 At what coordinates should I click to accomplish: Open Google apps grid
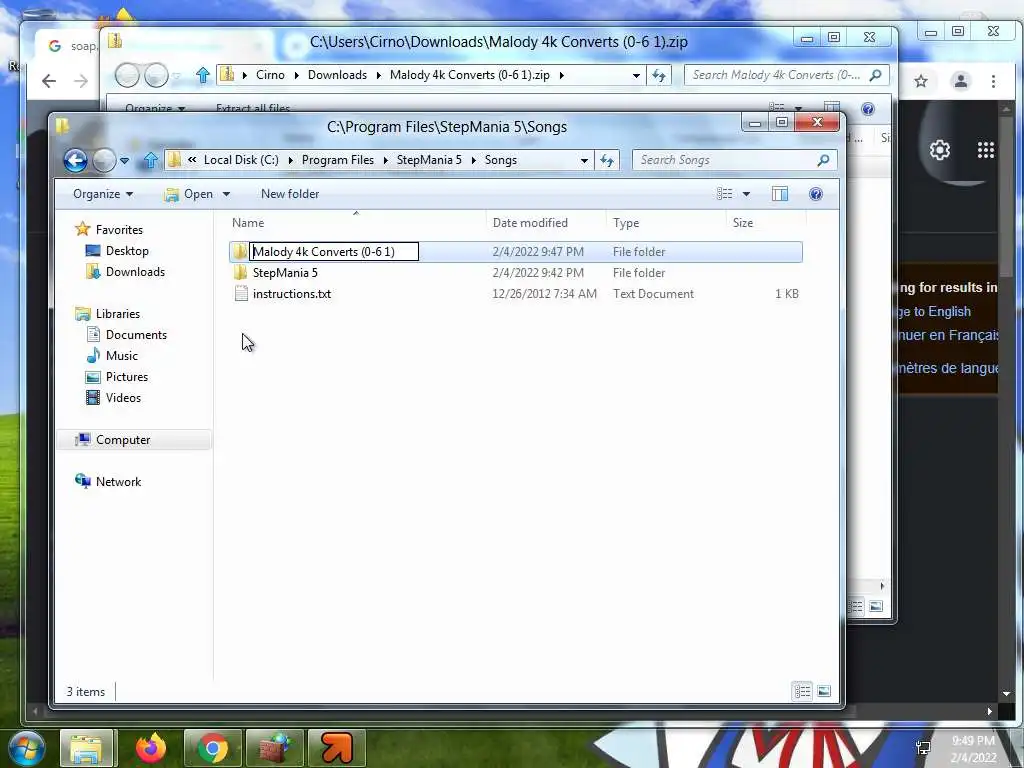click(x=985, y=150)
